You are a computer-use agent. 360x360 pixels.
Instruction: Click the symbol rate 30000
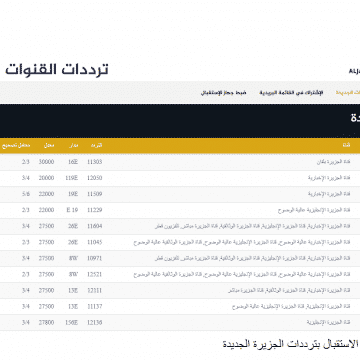click(46, 162)
